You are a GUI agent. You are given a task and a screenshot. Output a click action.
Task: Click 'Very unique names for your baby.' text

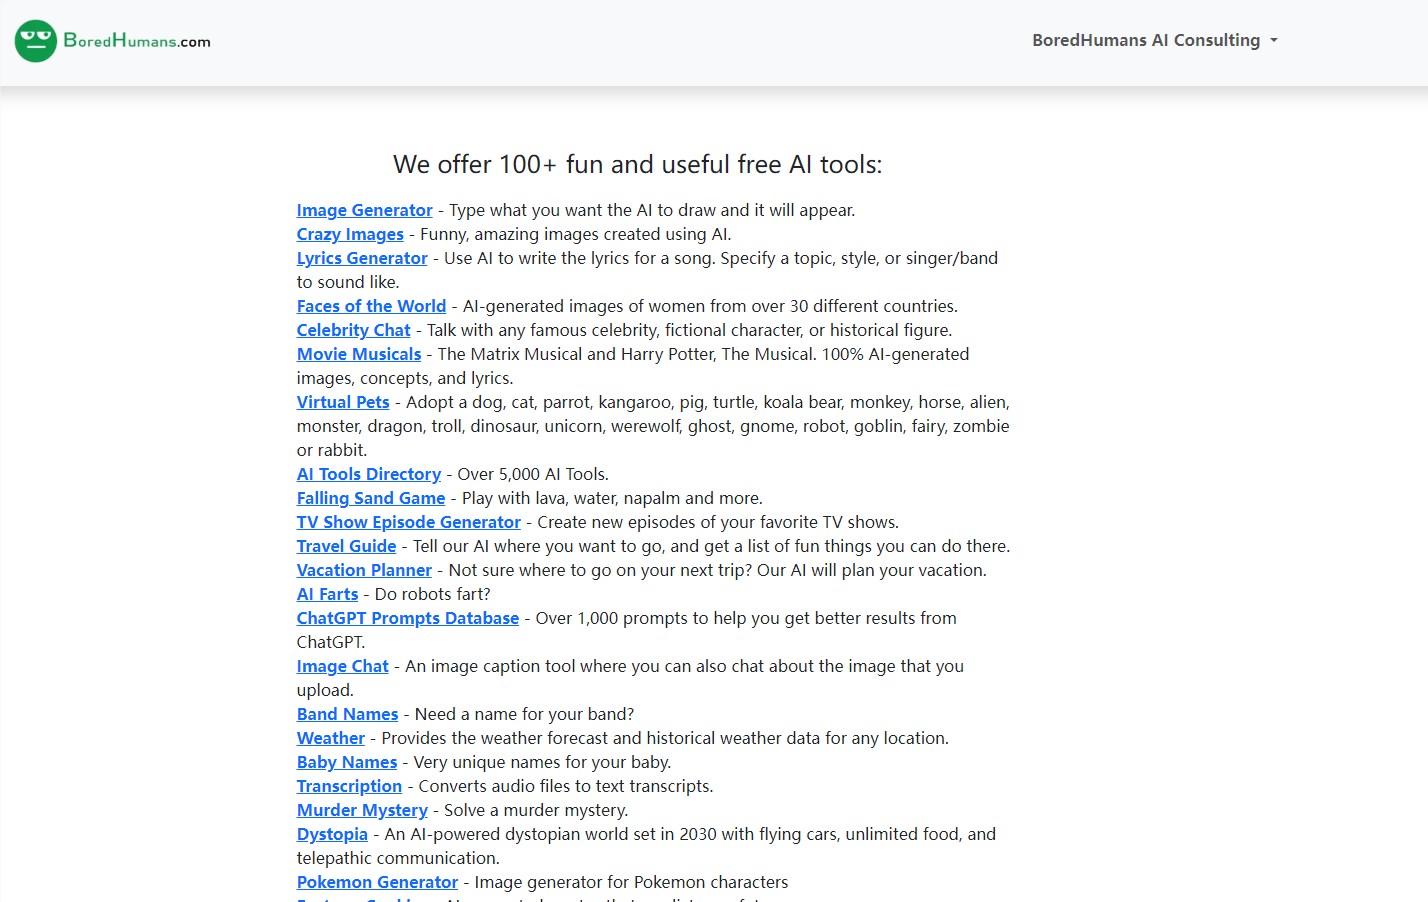[542, 762]
